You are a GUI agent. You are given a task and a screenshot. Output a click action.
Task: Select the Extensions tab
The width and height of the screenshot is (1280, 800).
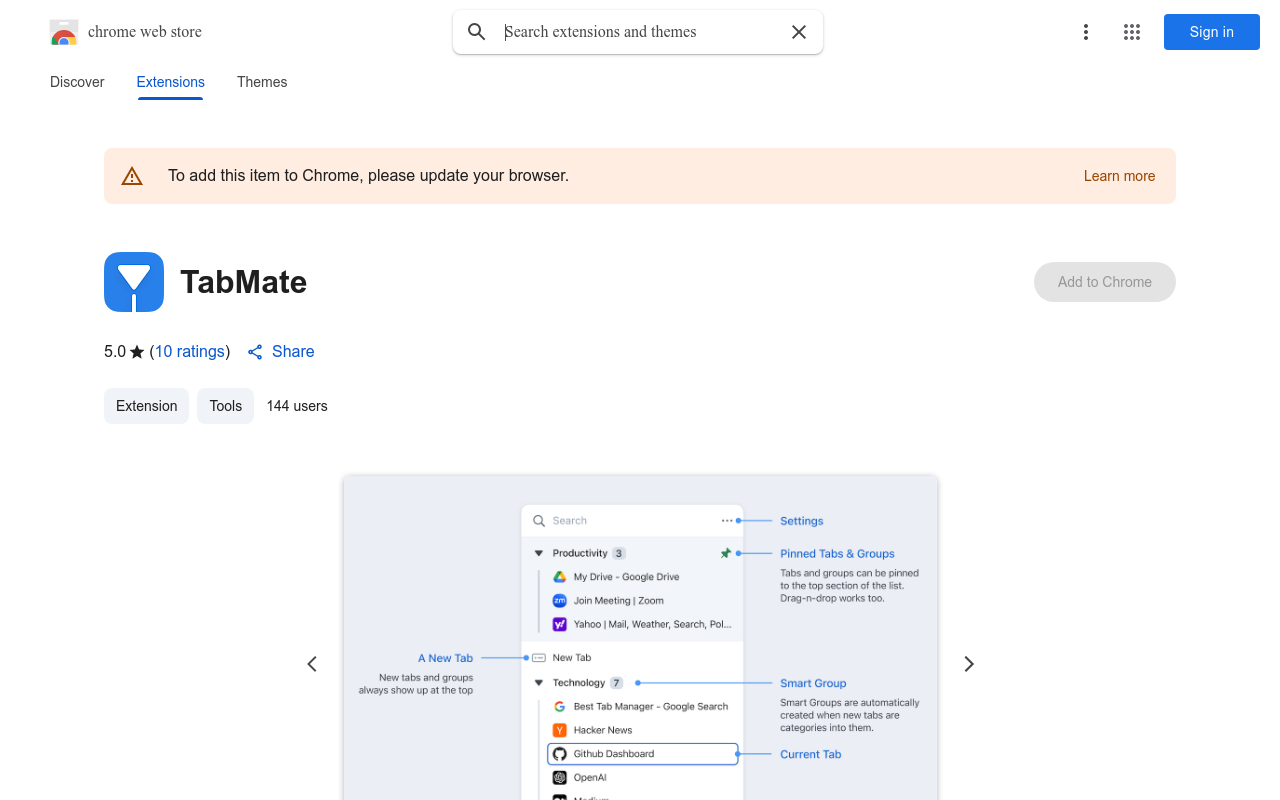(171, 82)
